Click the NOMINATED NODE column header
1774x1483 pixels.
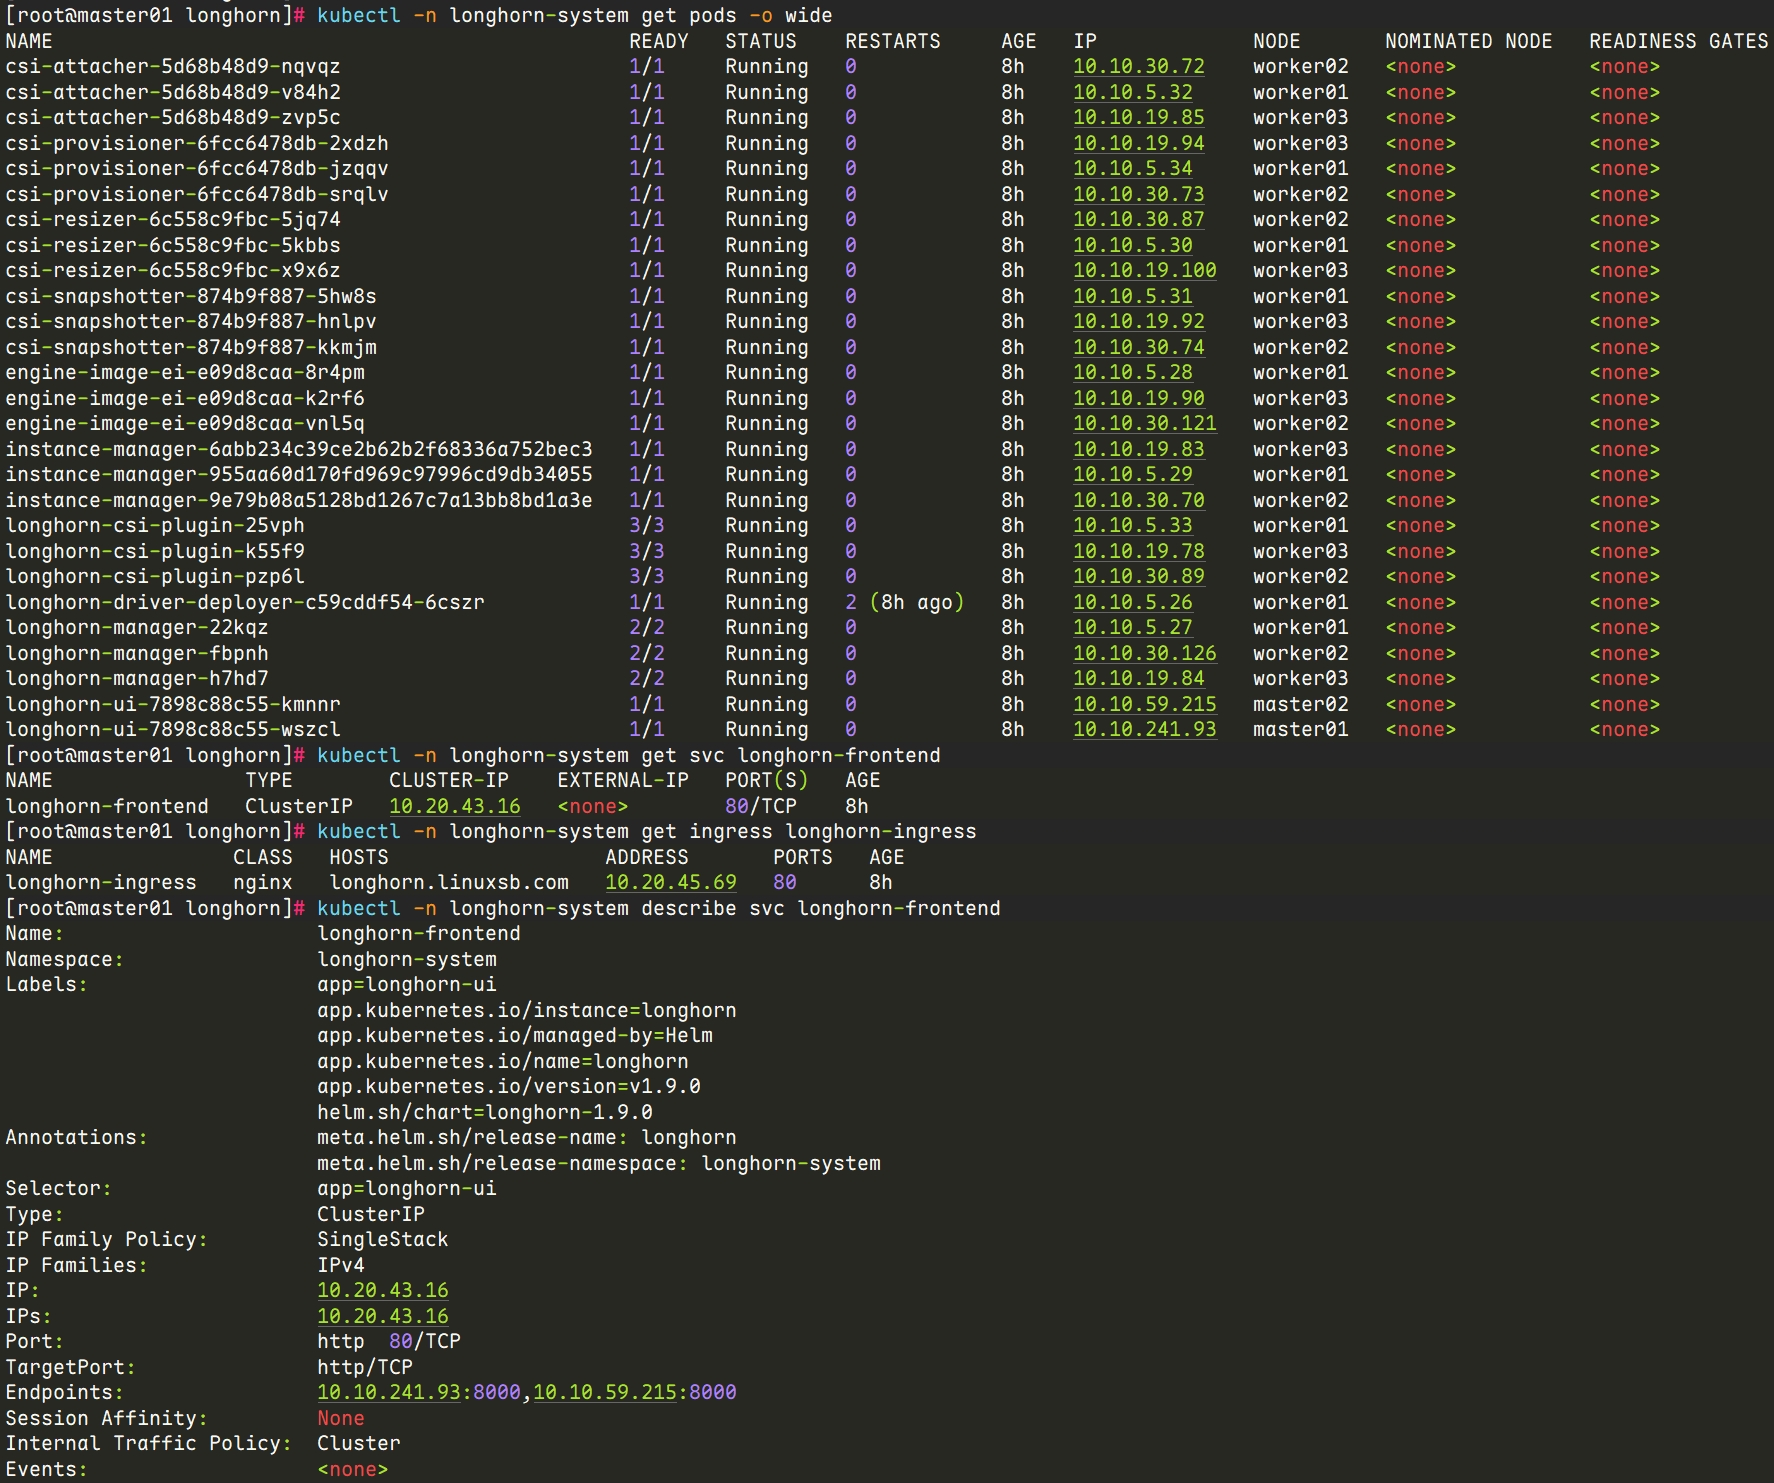[x=1468, y=41]
